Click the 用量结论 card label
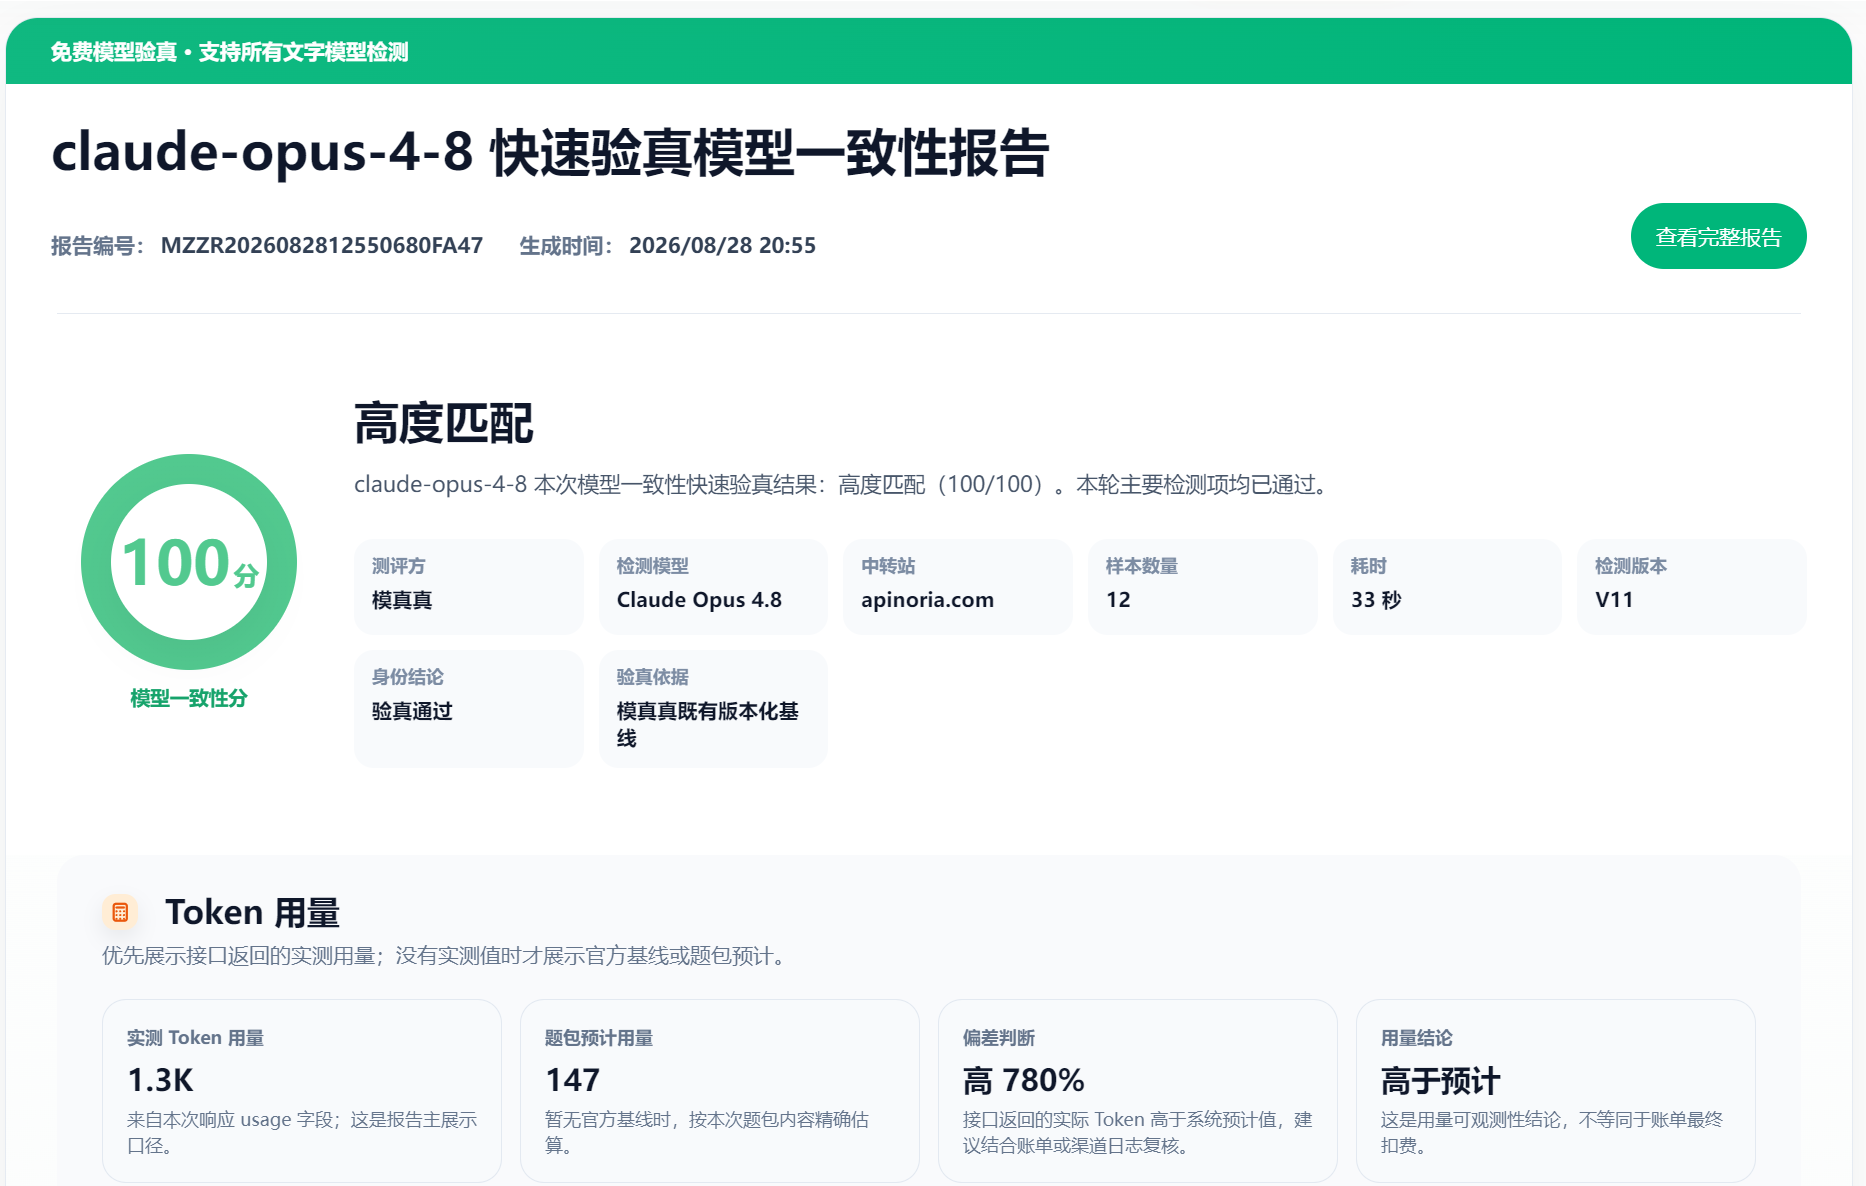This screenshot has width=1866, height=1186. pos(1417,1038)
